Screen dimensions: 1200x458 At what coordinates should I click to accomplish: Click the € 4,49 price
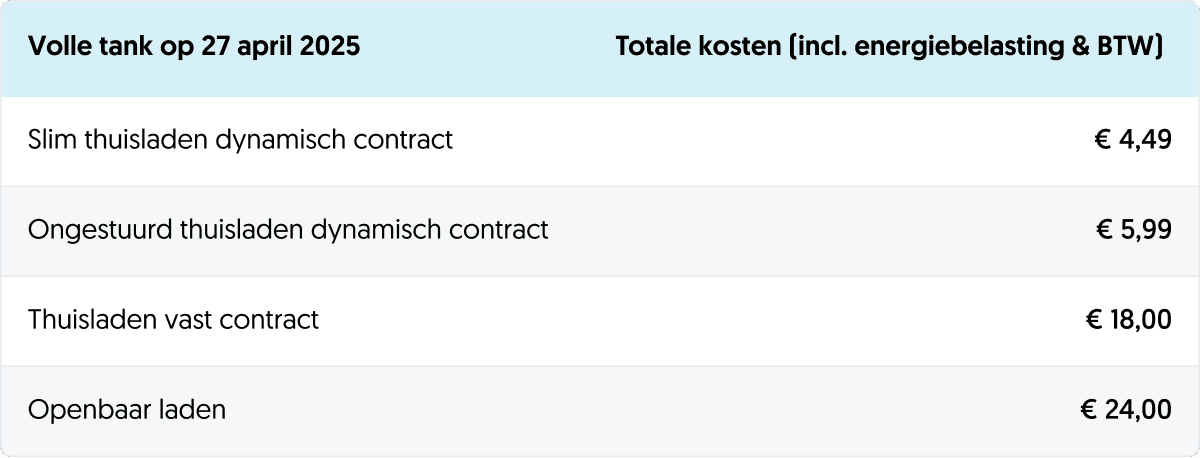click(1132, 140)
